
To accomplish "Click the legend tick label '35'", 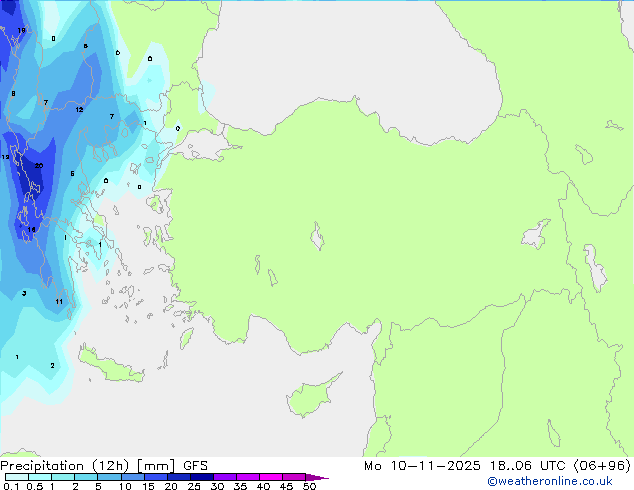I will point(240,486).
